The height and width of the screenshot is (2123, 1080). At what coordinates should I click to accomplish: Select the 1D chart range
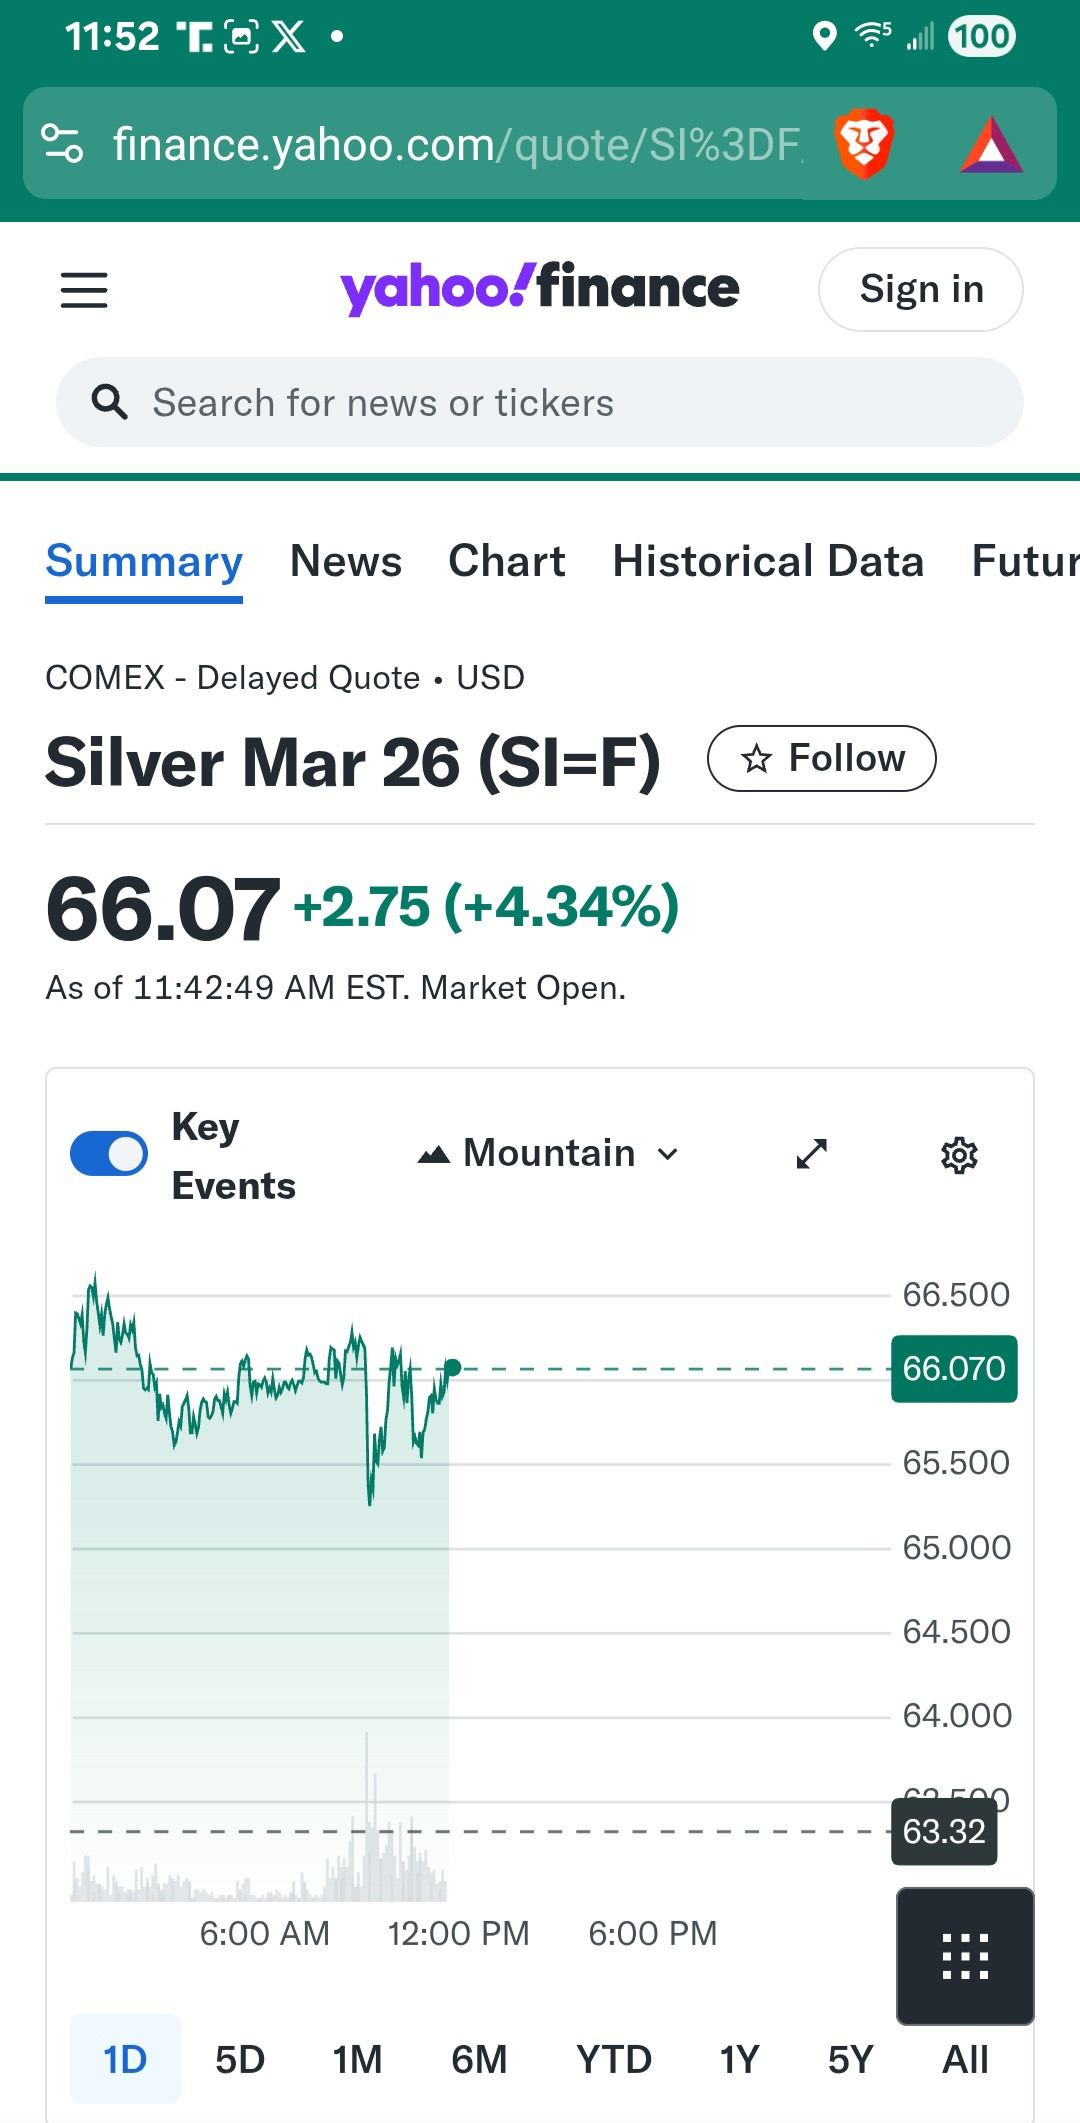point(125,2059)
